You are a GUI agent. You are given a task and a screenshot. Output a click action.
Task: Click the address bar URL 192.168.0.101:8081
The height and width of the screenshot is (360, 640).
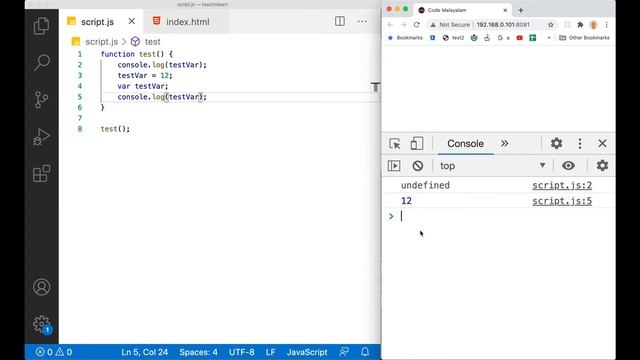pyautogui.click(x=503, y=24)
